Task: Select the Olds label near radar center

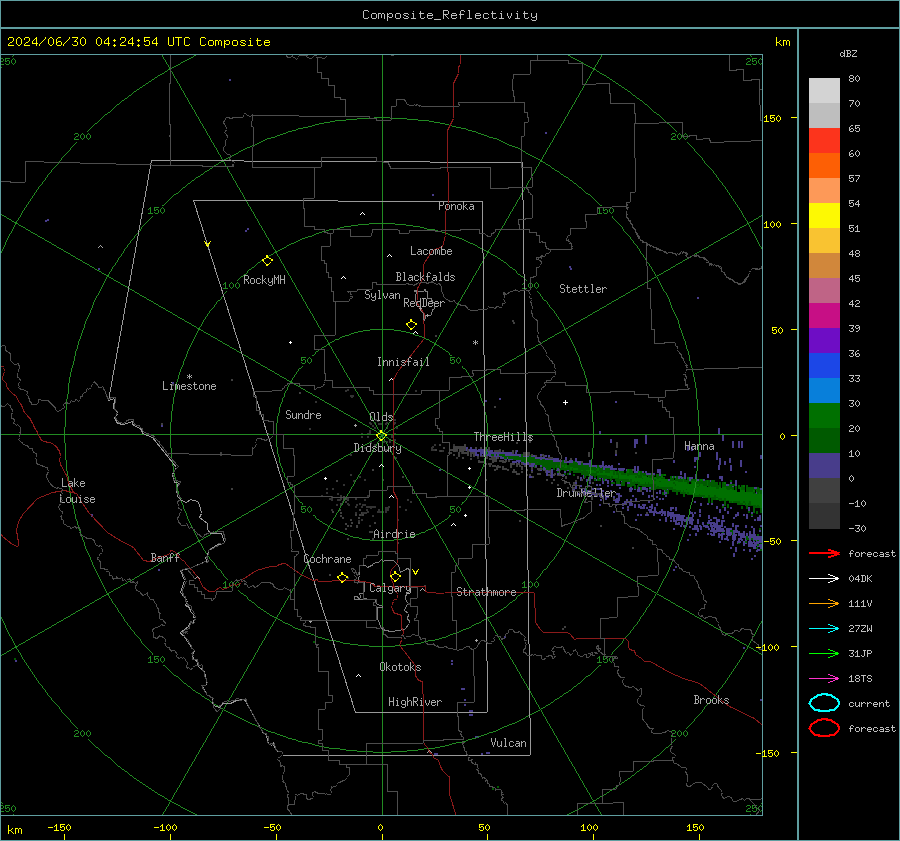Action: tap(381, 417)
